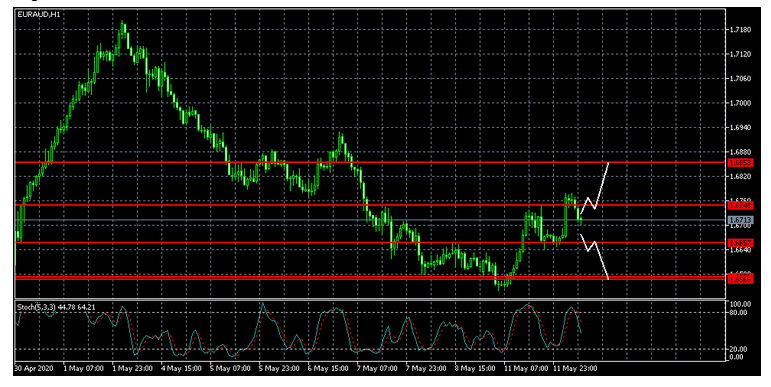Click the 1.6880 price axis label

tap(740, 152)
